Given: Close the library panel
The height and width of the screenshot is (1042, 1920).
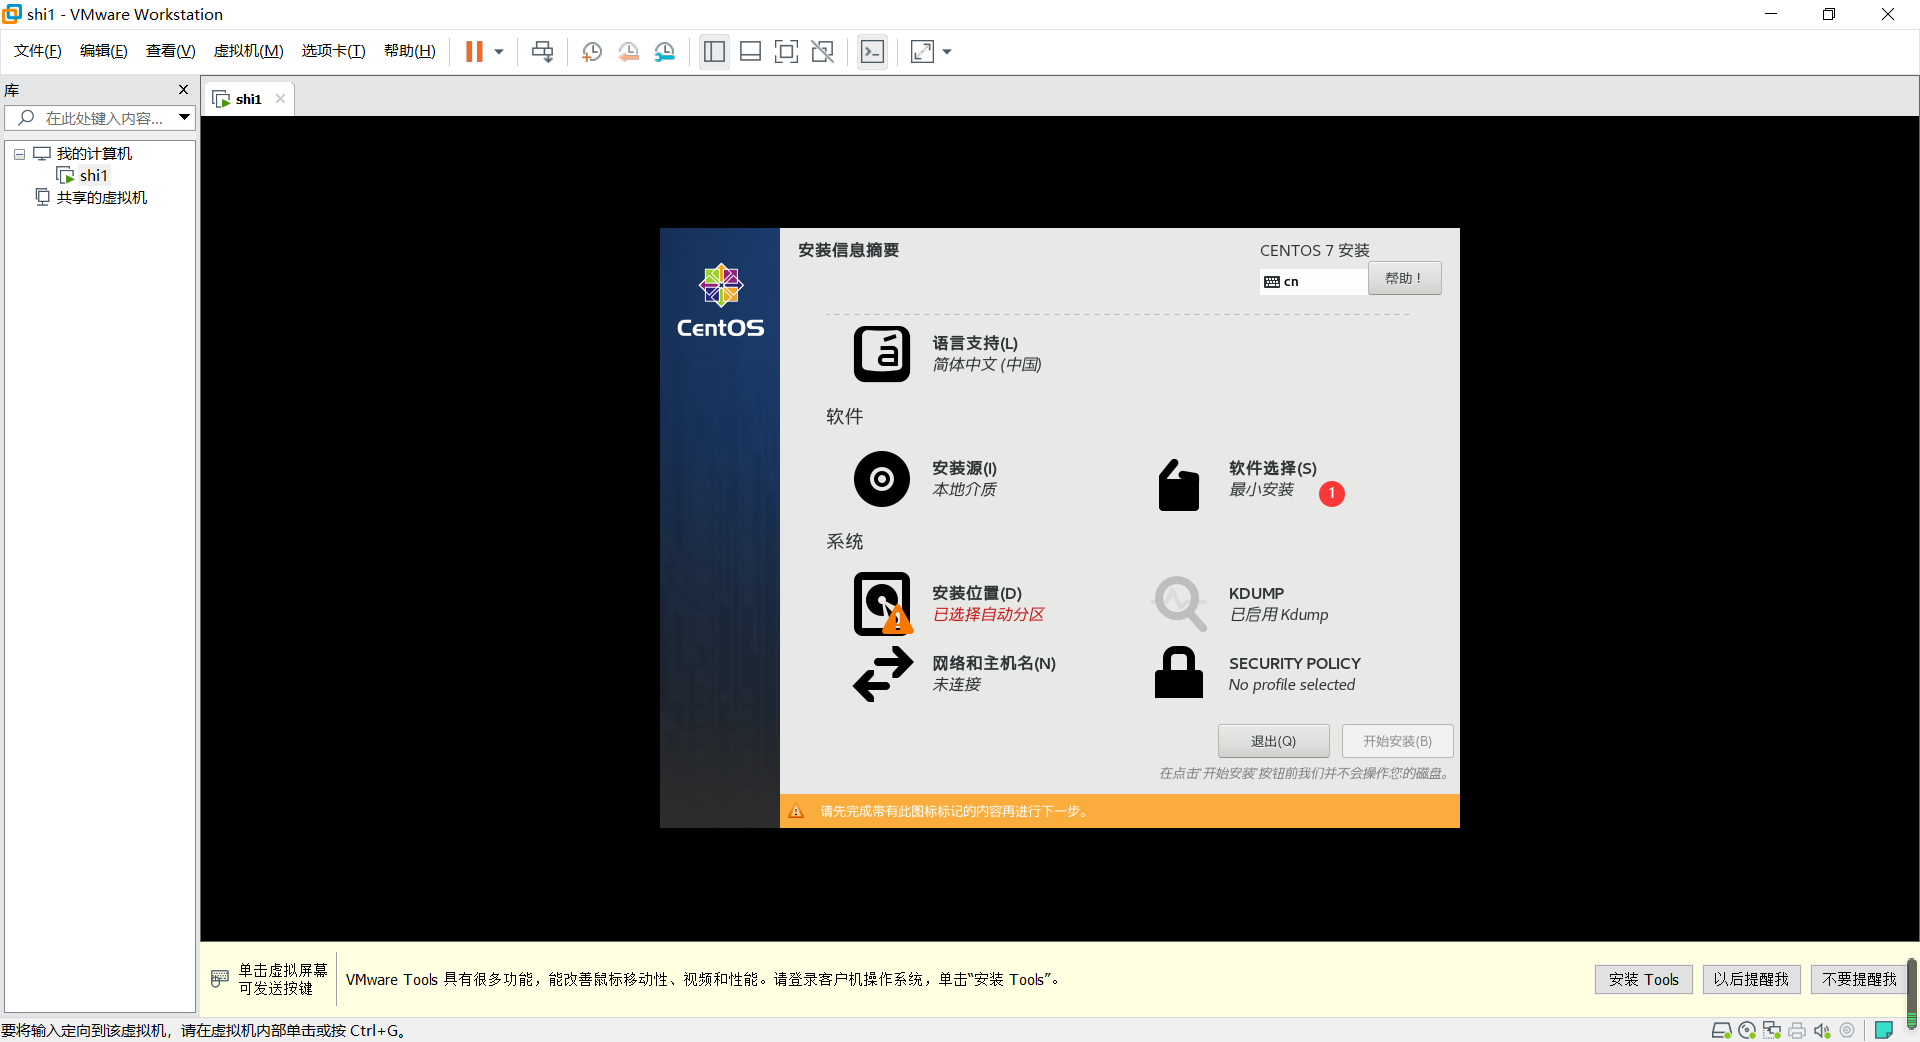Looking at the screenshot, I should [x=183, y=90].
